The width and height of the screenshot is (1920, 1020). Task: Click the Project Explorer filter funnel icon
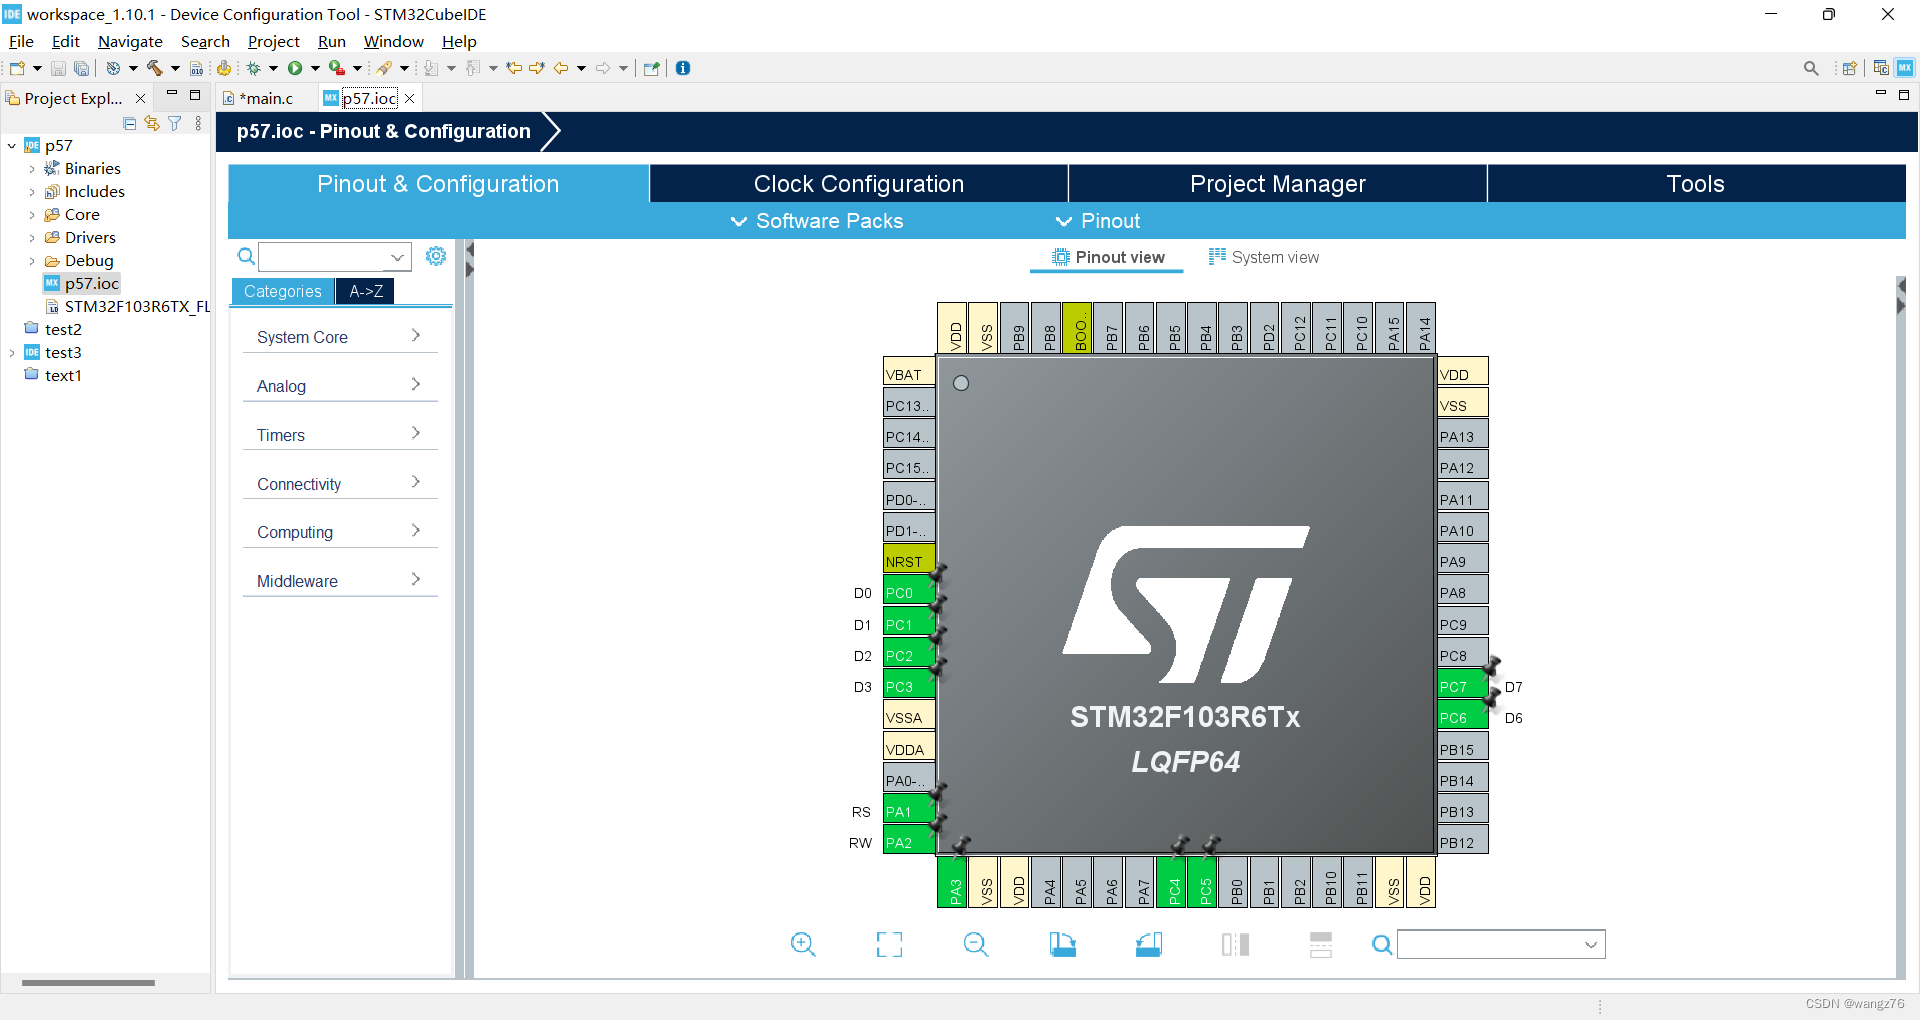(x=175, y=123)
